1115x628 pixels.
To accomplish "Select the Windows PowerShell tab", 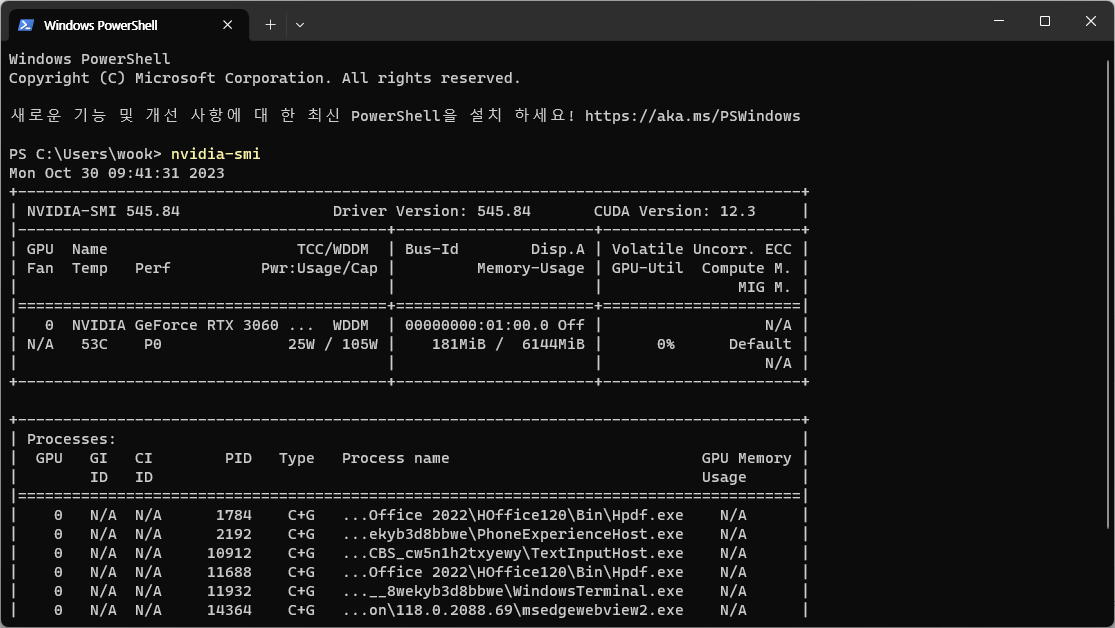I will (x=129, y=25).
